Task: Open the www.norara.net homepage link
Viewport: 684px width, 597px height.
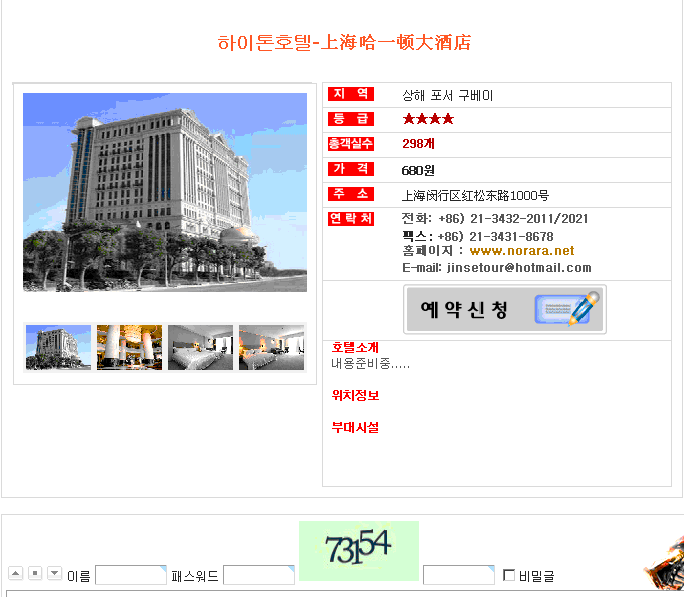Action: coord(521,251)
